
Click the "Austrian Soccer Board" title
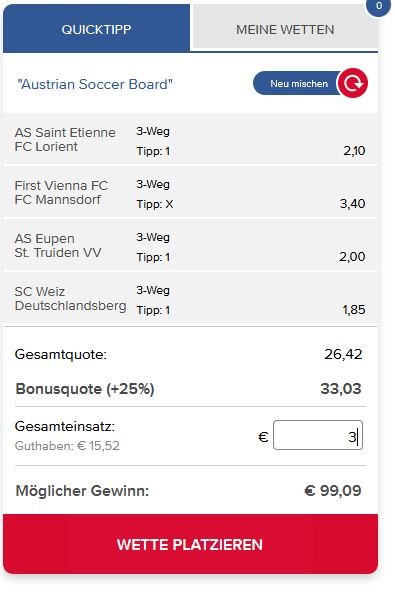point(95,84)
